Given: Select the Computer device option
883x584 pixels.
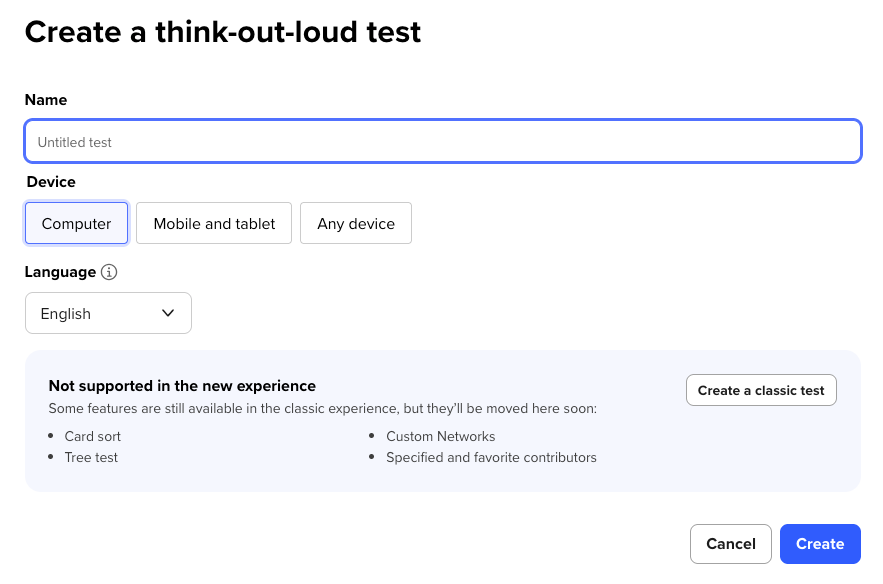Looking at the screenshot, I should coord(76,223).
